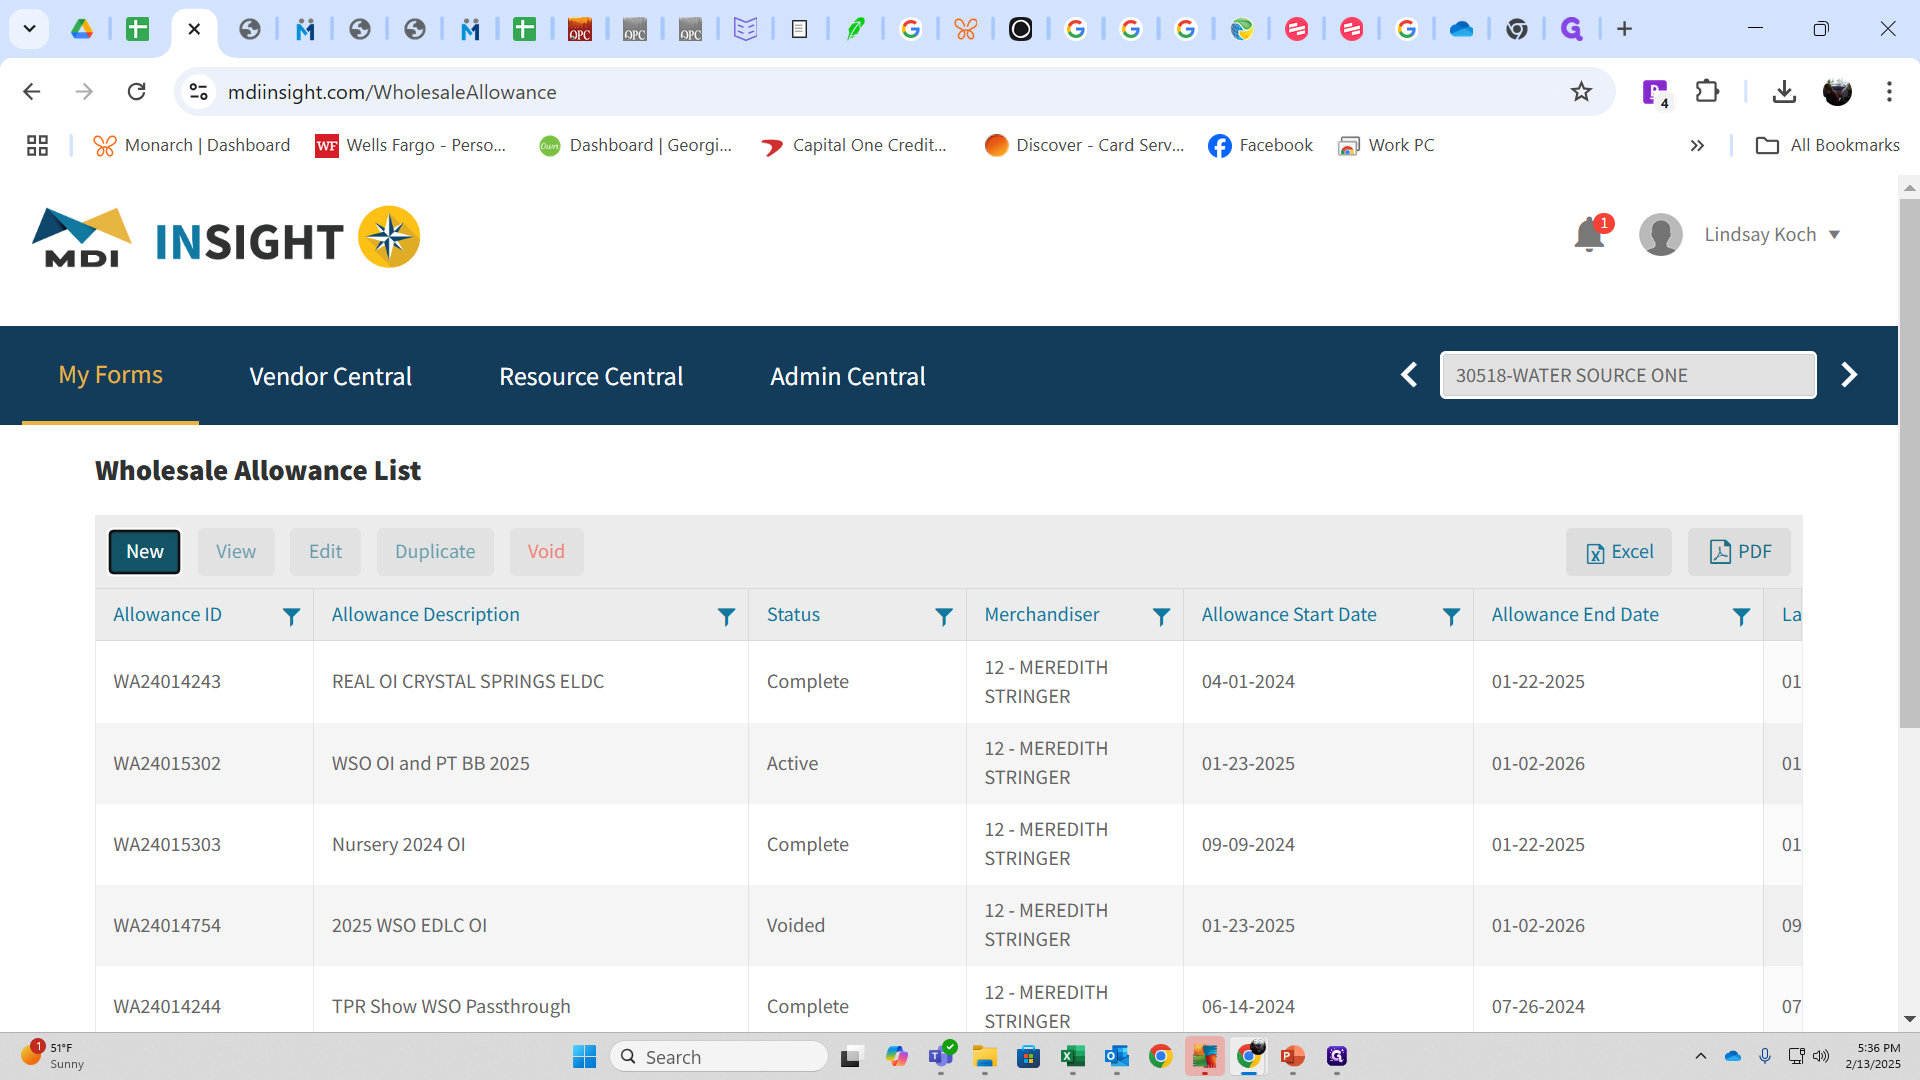Viewport: 1920px width, 1080px height.
Task: Click the Void button
Action: [546, 552]
